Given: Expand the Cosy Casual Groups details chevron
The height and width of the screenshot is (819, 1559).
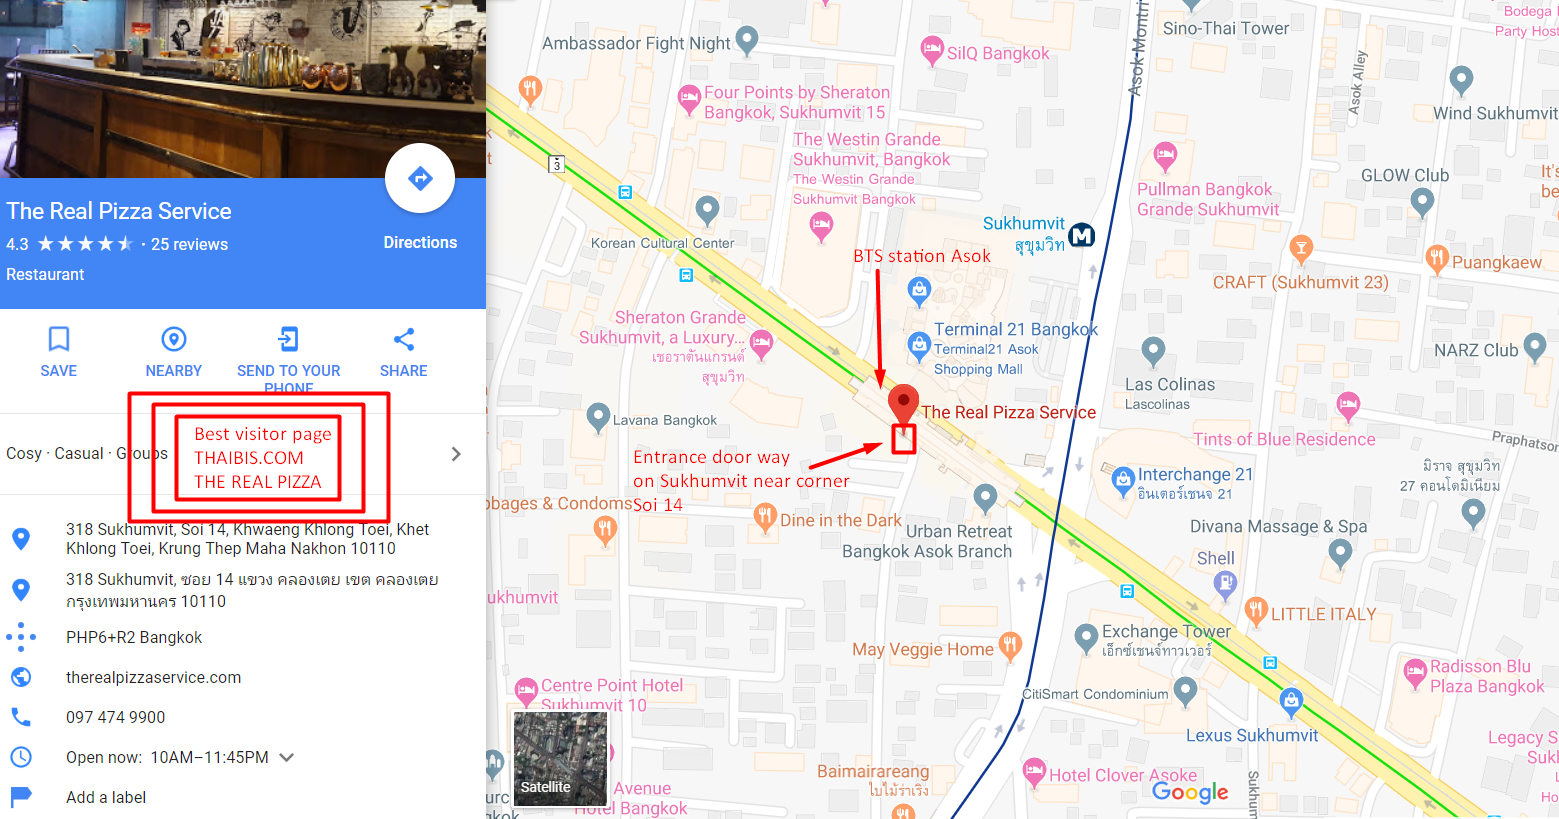Looking at the screenshot, I should [x=456, y=454].
